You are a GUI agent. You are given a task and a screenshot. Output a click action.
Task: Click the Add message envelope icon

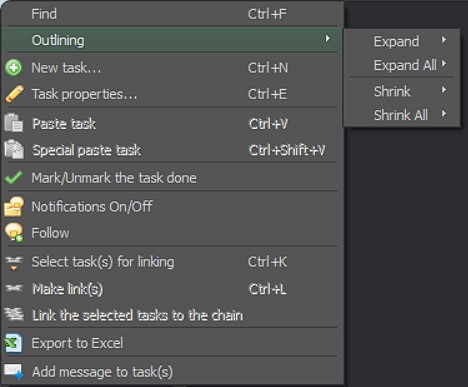(x=14, y=371)
